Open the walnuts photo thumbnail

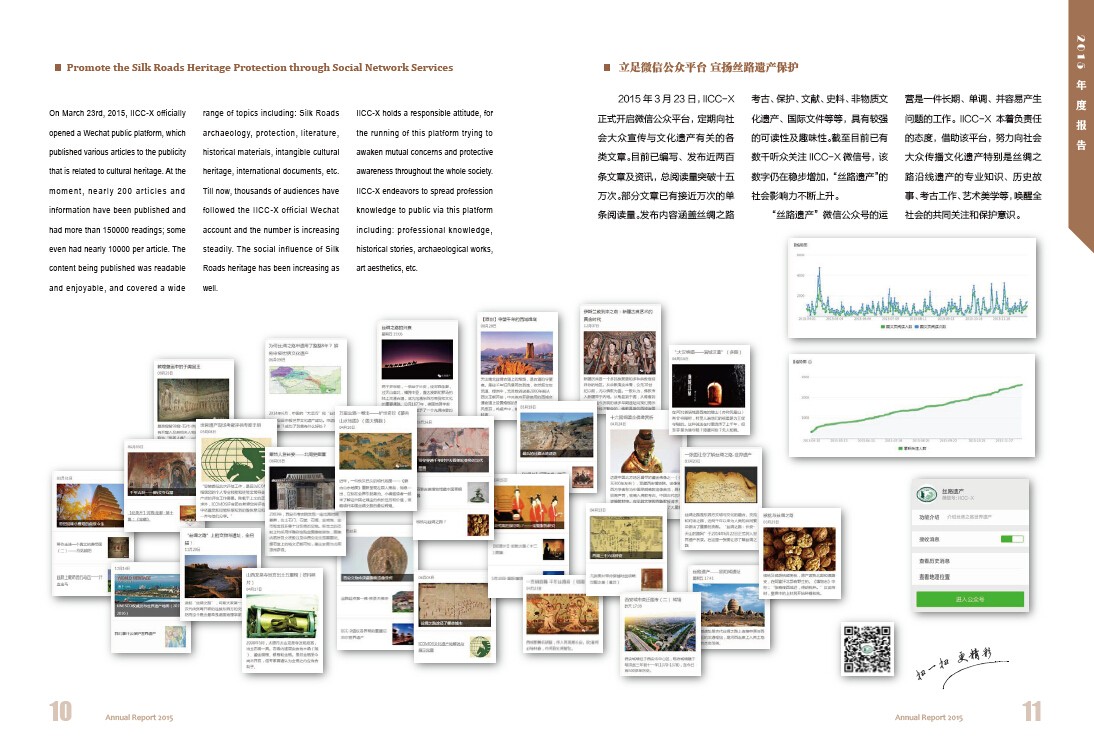tap(800, 549)
